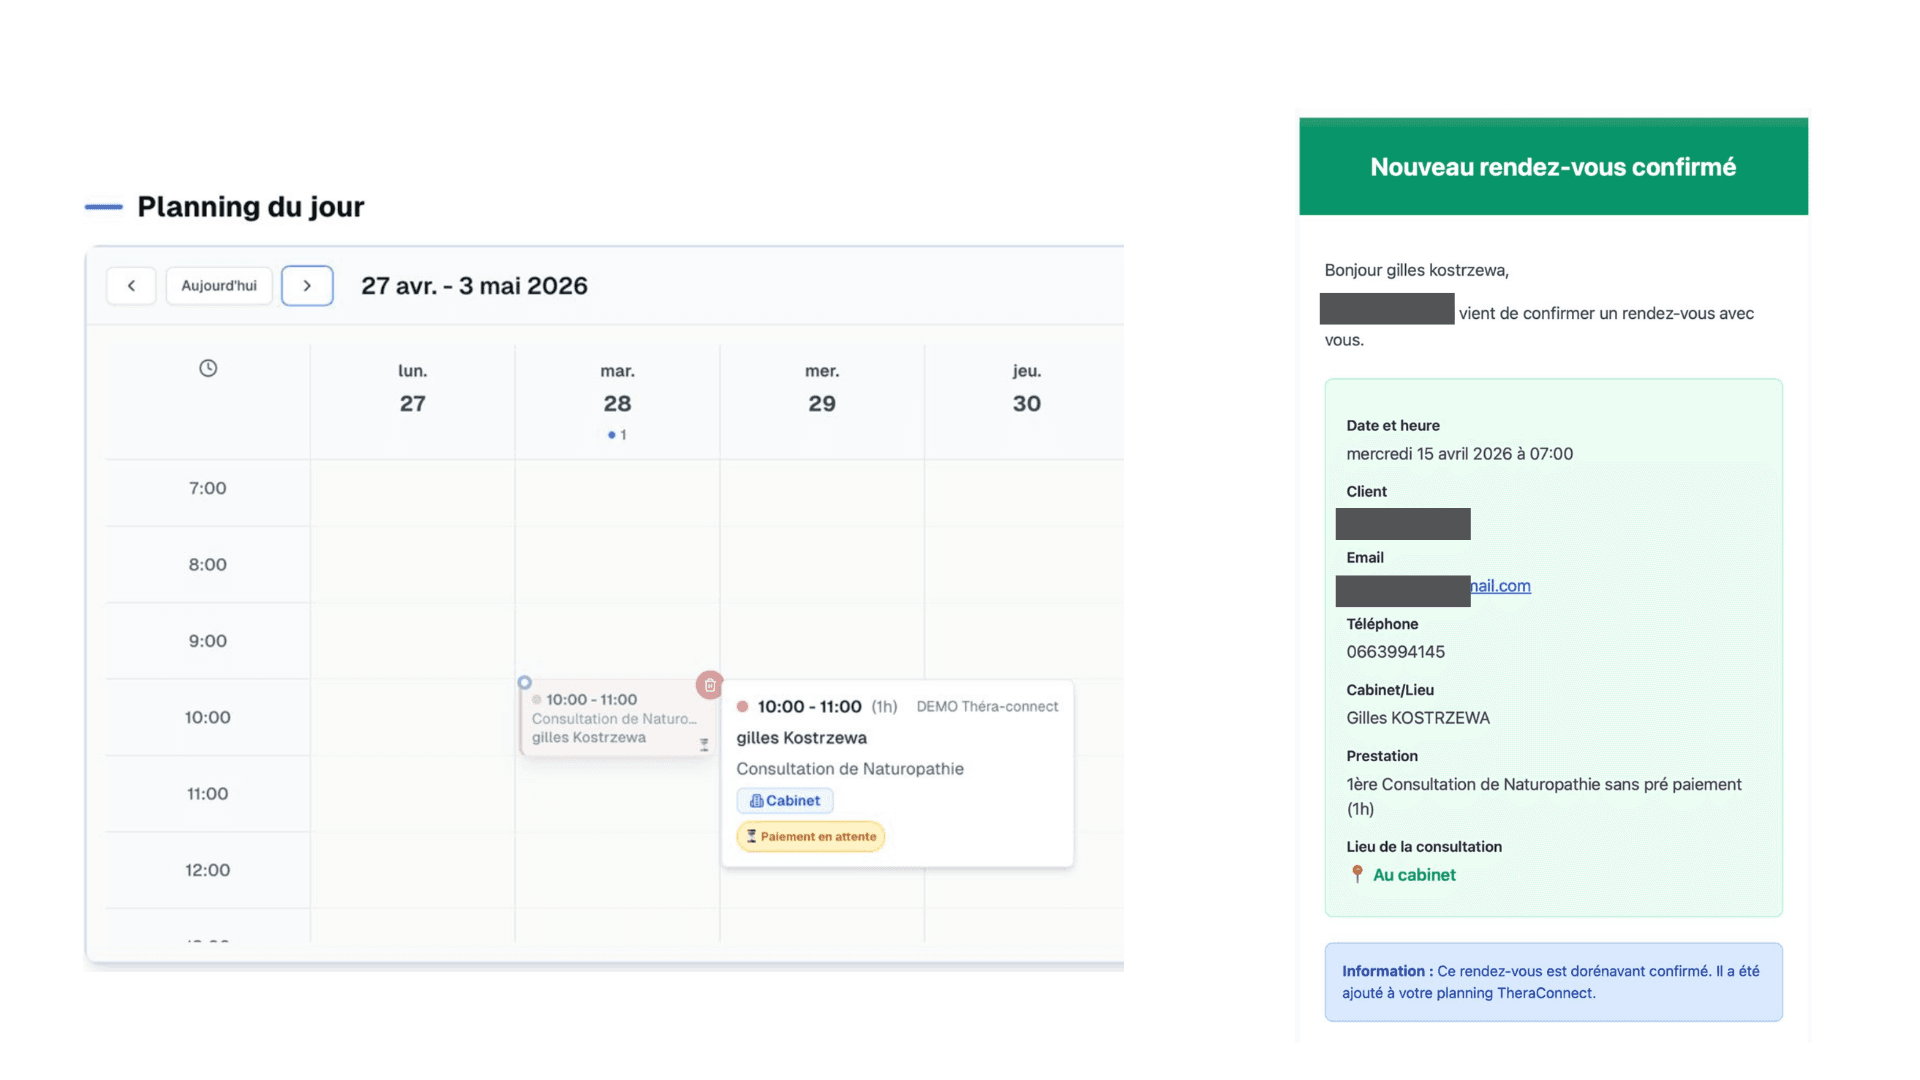Toggle the Paiement en attente status badge
This screenshot has width=1920, height=1080.
click(x=810, y=836)
